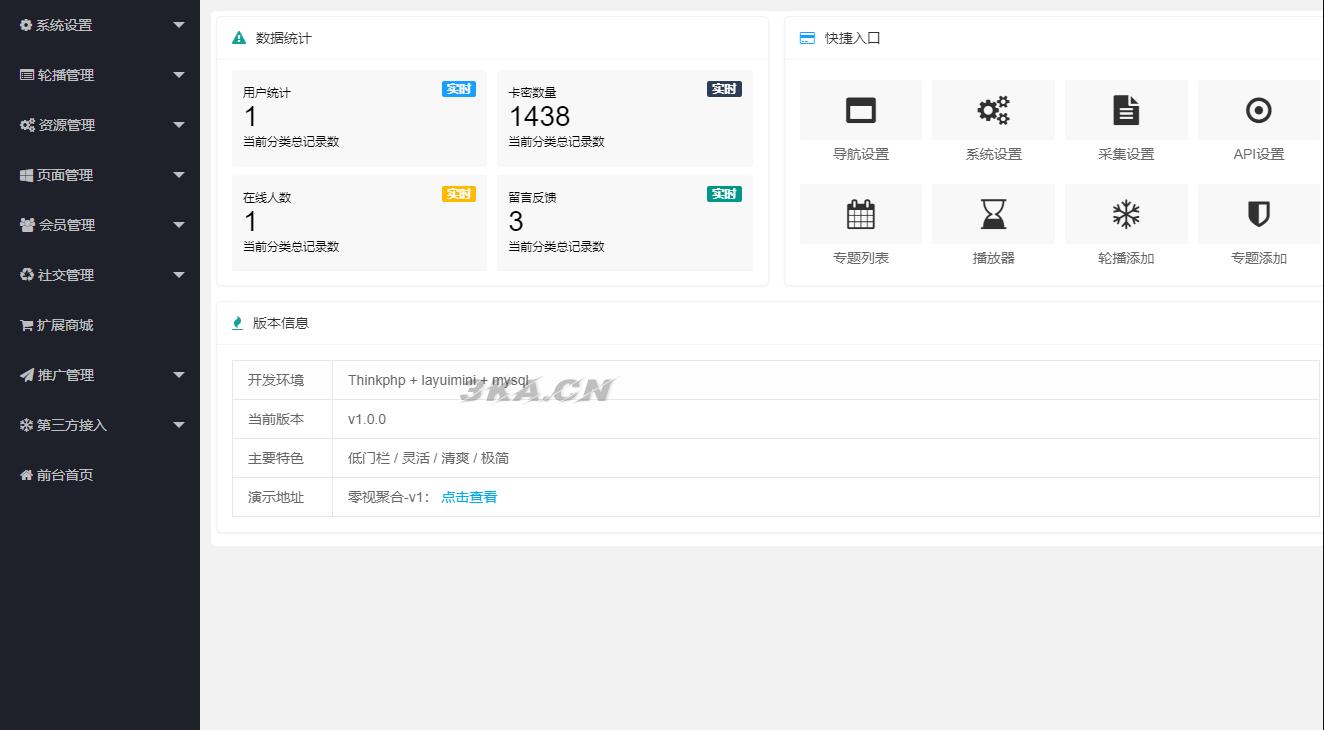Expand the 资源管理 menu arrow
Screen dimensions: 1324x730
pos(179,125)
